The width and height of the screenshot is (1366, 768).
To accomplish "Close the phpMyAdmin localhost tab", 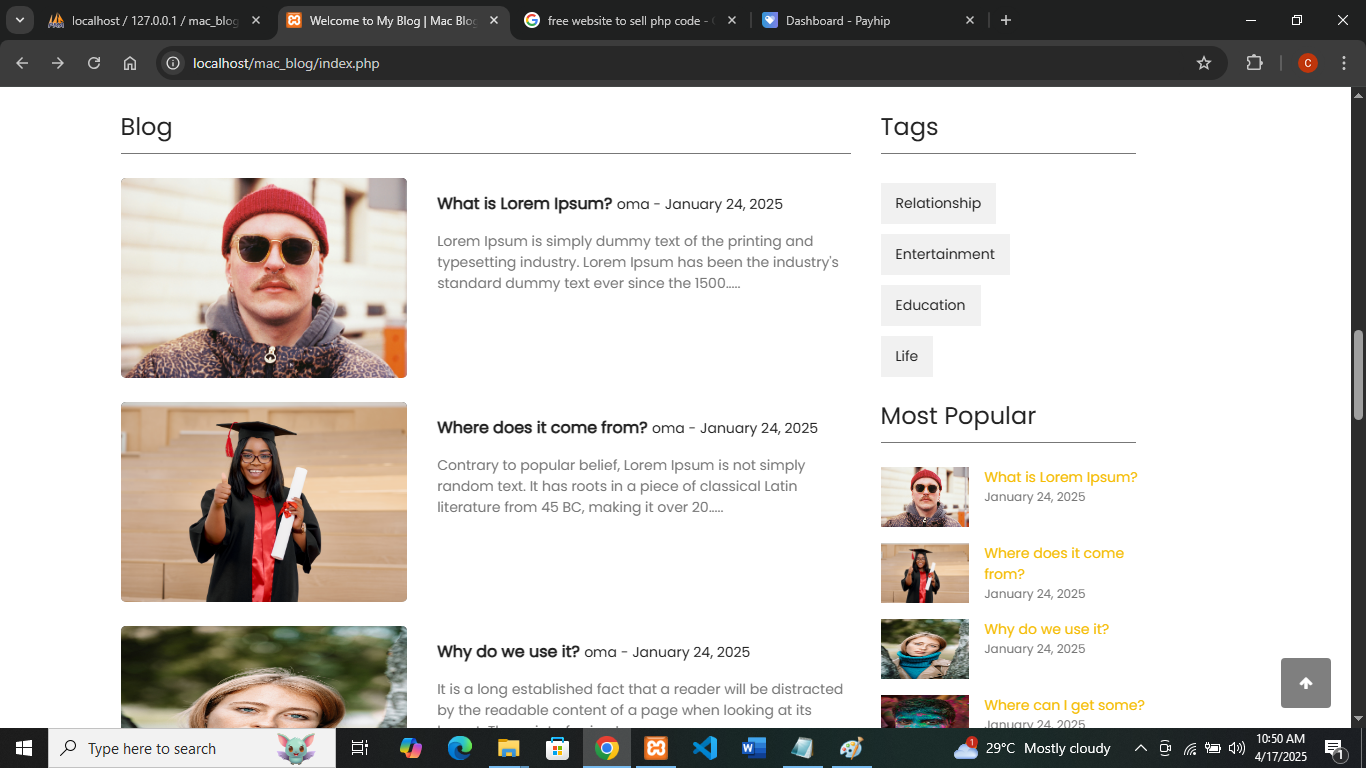I will (x=256, y=20).
